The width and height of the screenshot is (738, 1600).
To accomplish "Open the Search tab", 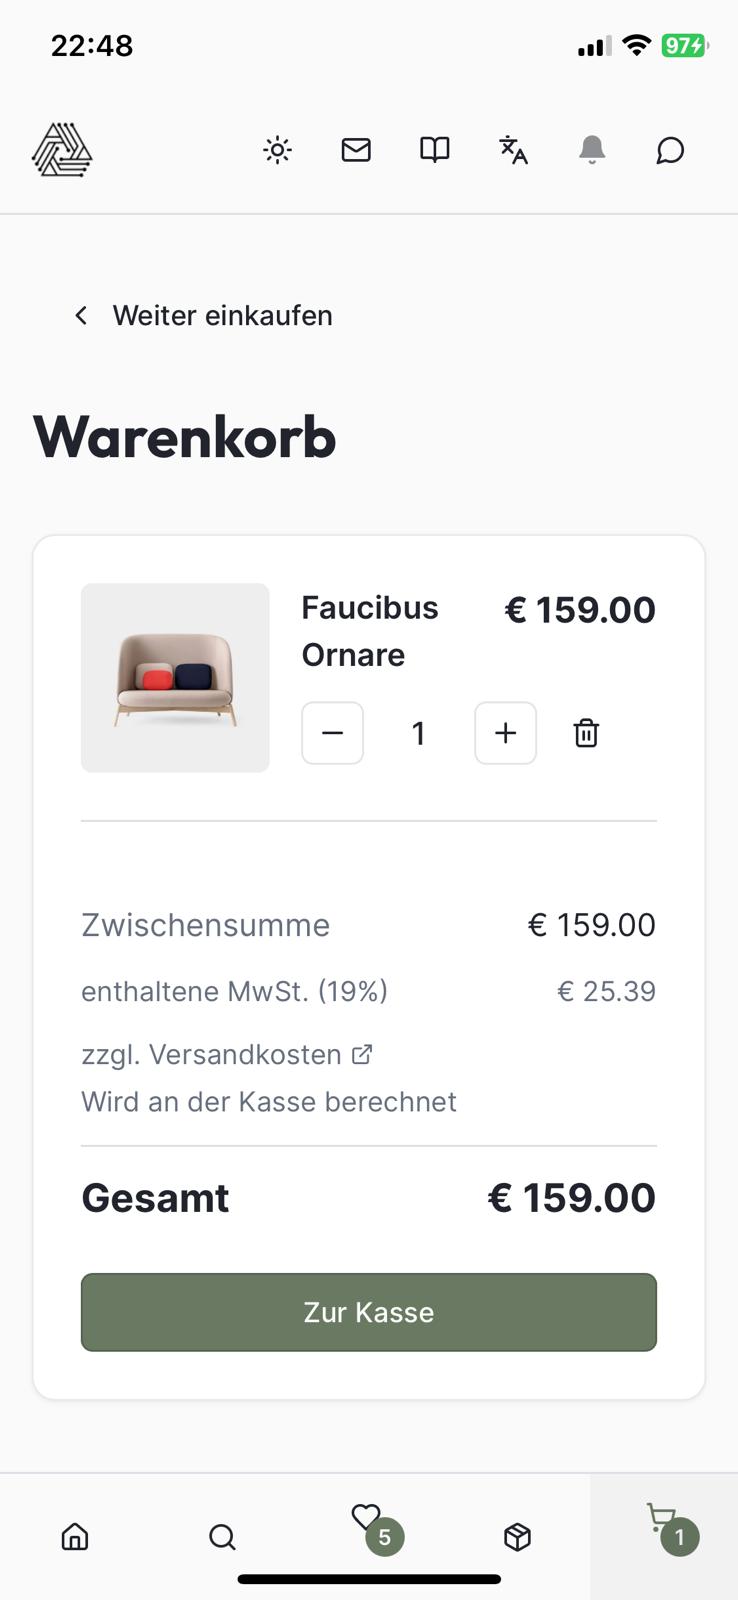I will point(222,1536).
